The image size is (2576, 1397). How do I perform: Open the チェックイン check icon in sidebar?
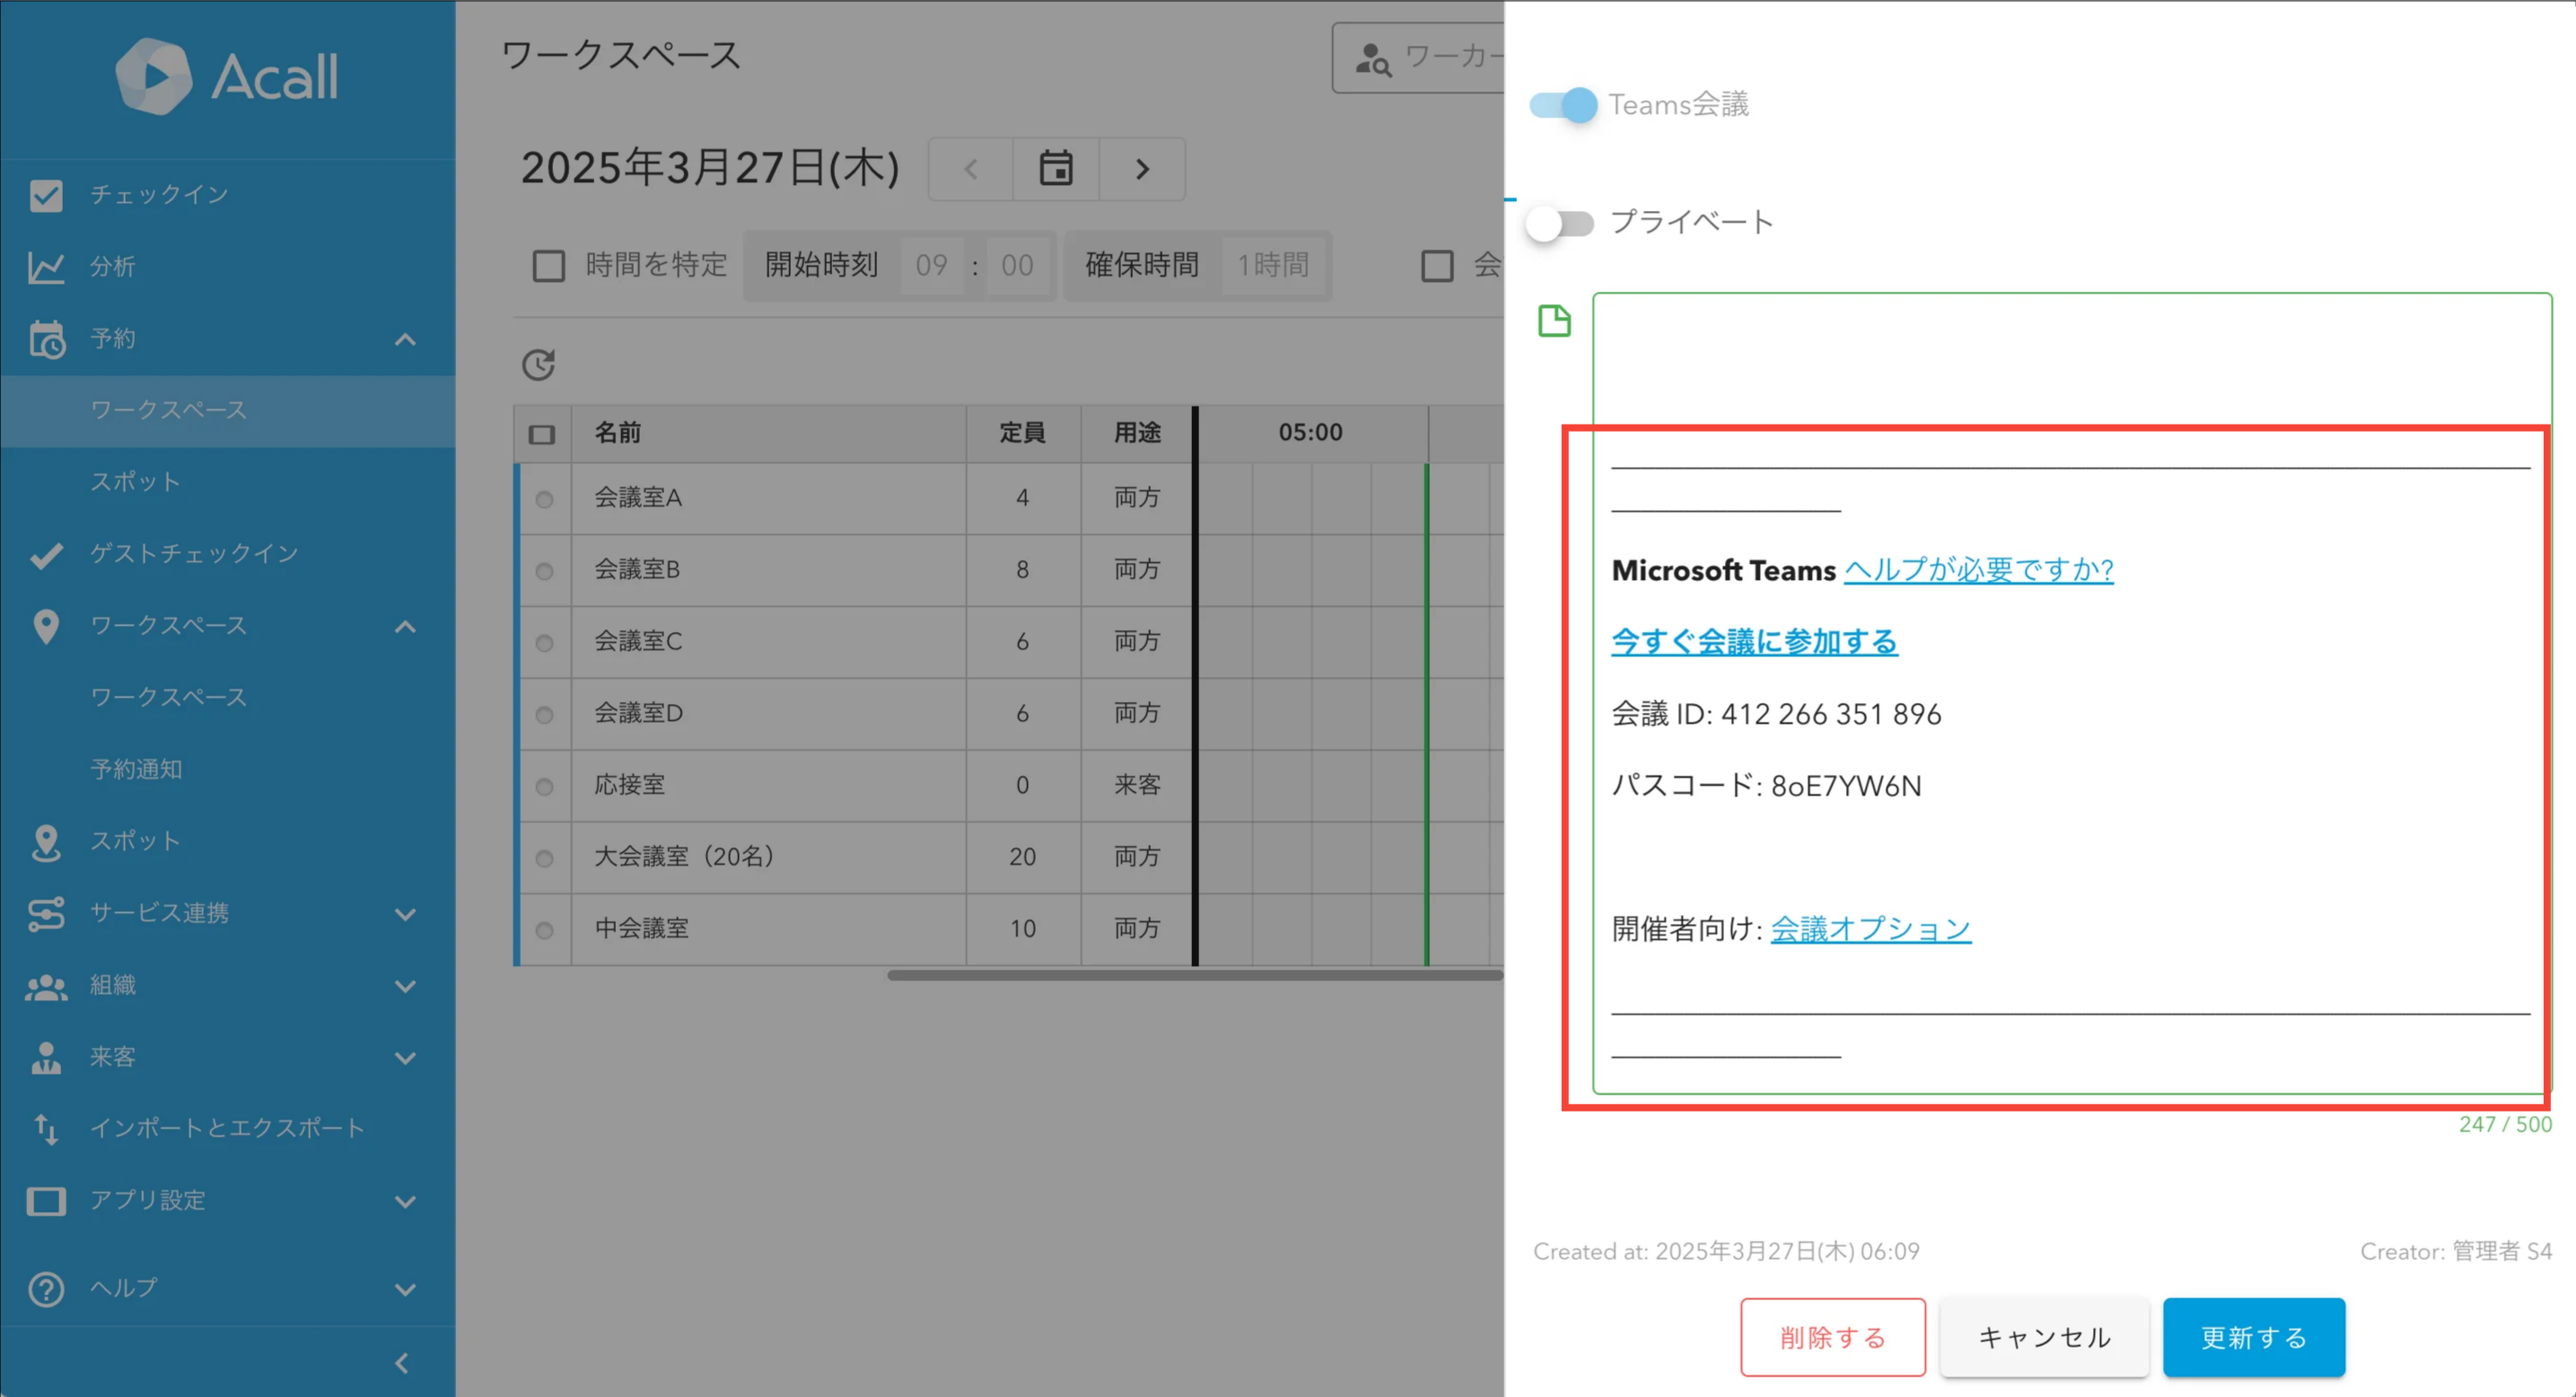point(46,195)
